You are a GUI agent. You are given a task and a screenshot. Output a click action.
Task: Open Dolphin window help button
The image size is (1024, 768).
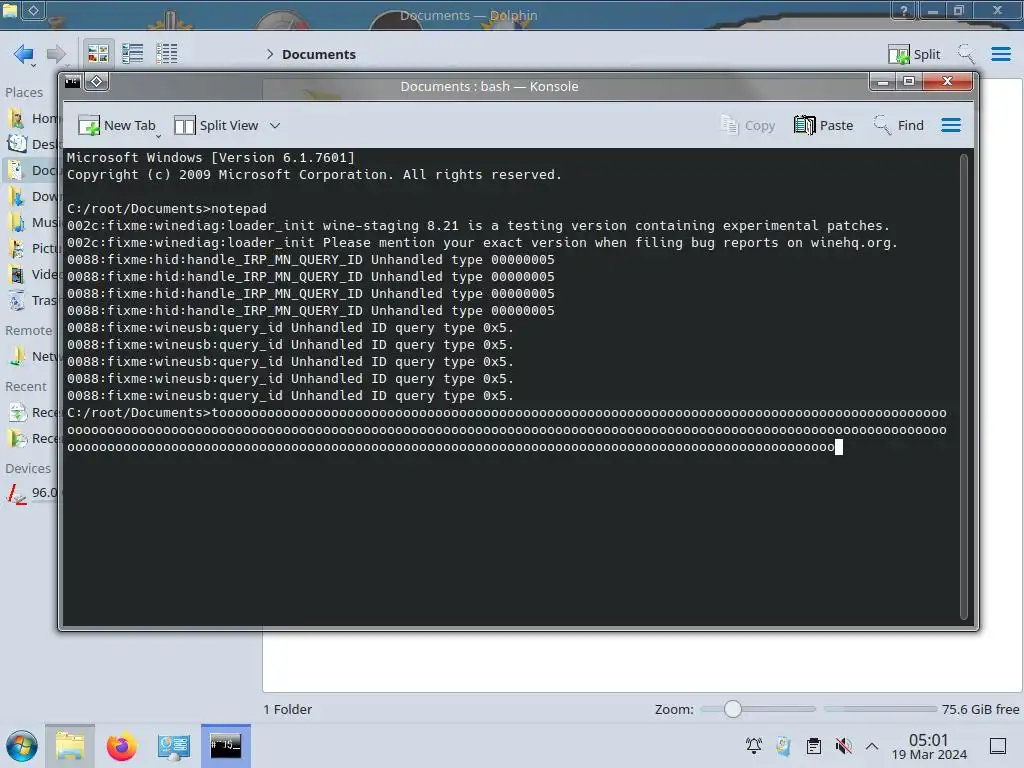coord(903,10)
